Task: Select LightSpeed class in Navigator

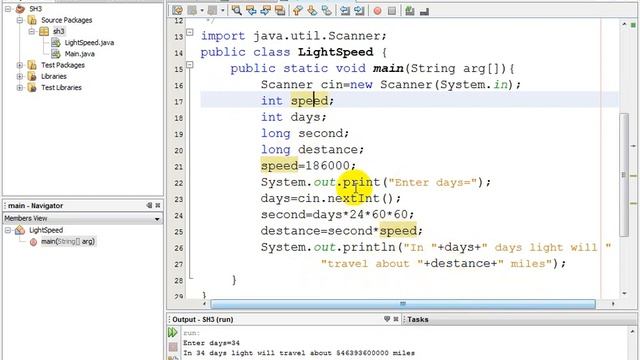Action: point(46,230)
